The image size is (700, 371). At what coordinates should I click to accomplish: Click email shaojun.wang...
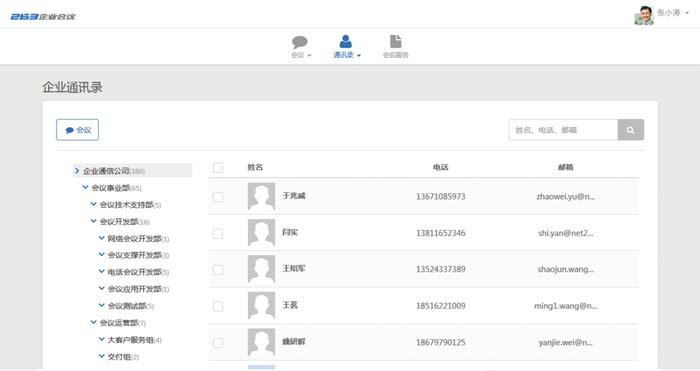566,269
